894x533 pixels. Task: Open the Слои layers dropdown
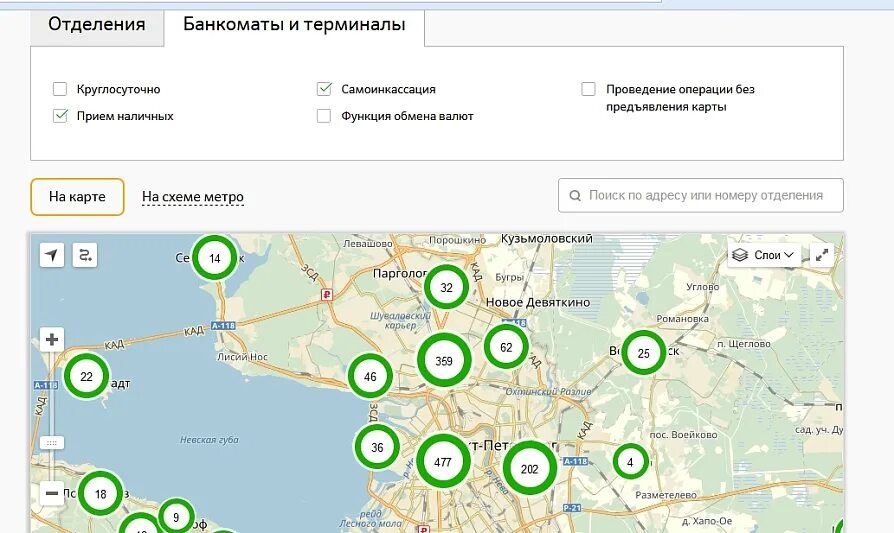(764, 255)
